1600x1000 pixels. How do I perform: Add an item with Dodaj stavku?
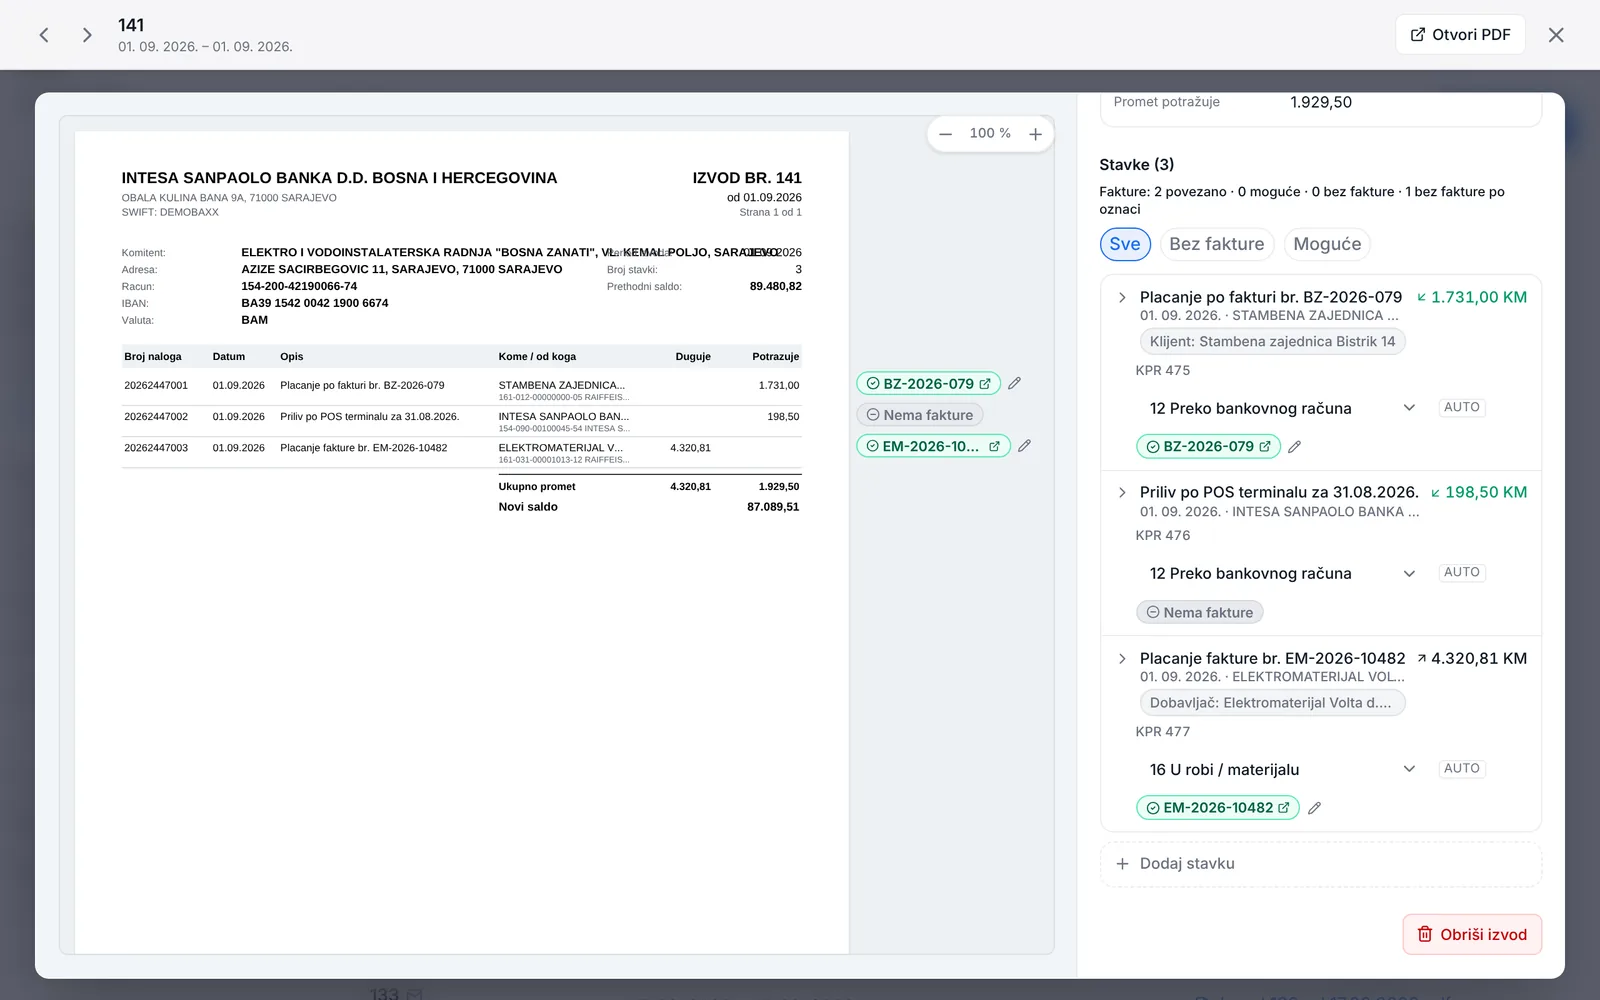click(1320, 864)
